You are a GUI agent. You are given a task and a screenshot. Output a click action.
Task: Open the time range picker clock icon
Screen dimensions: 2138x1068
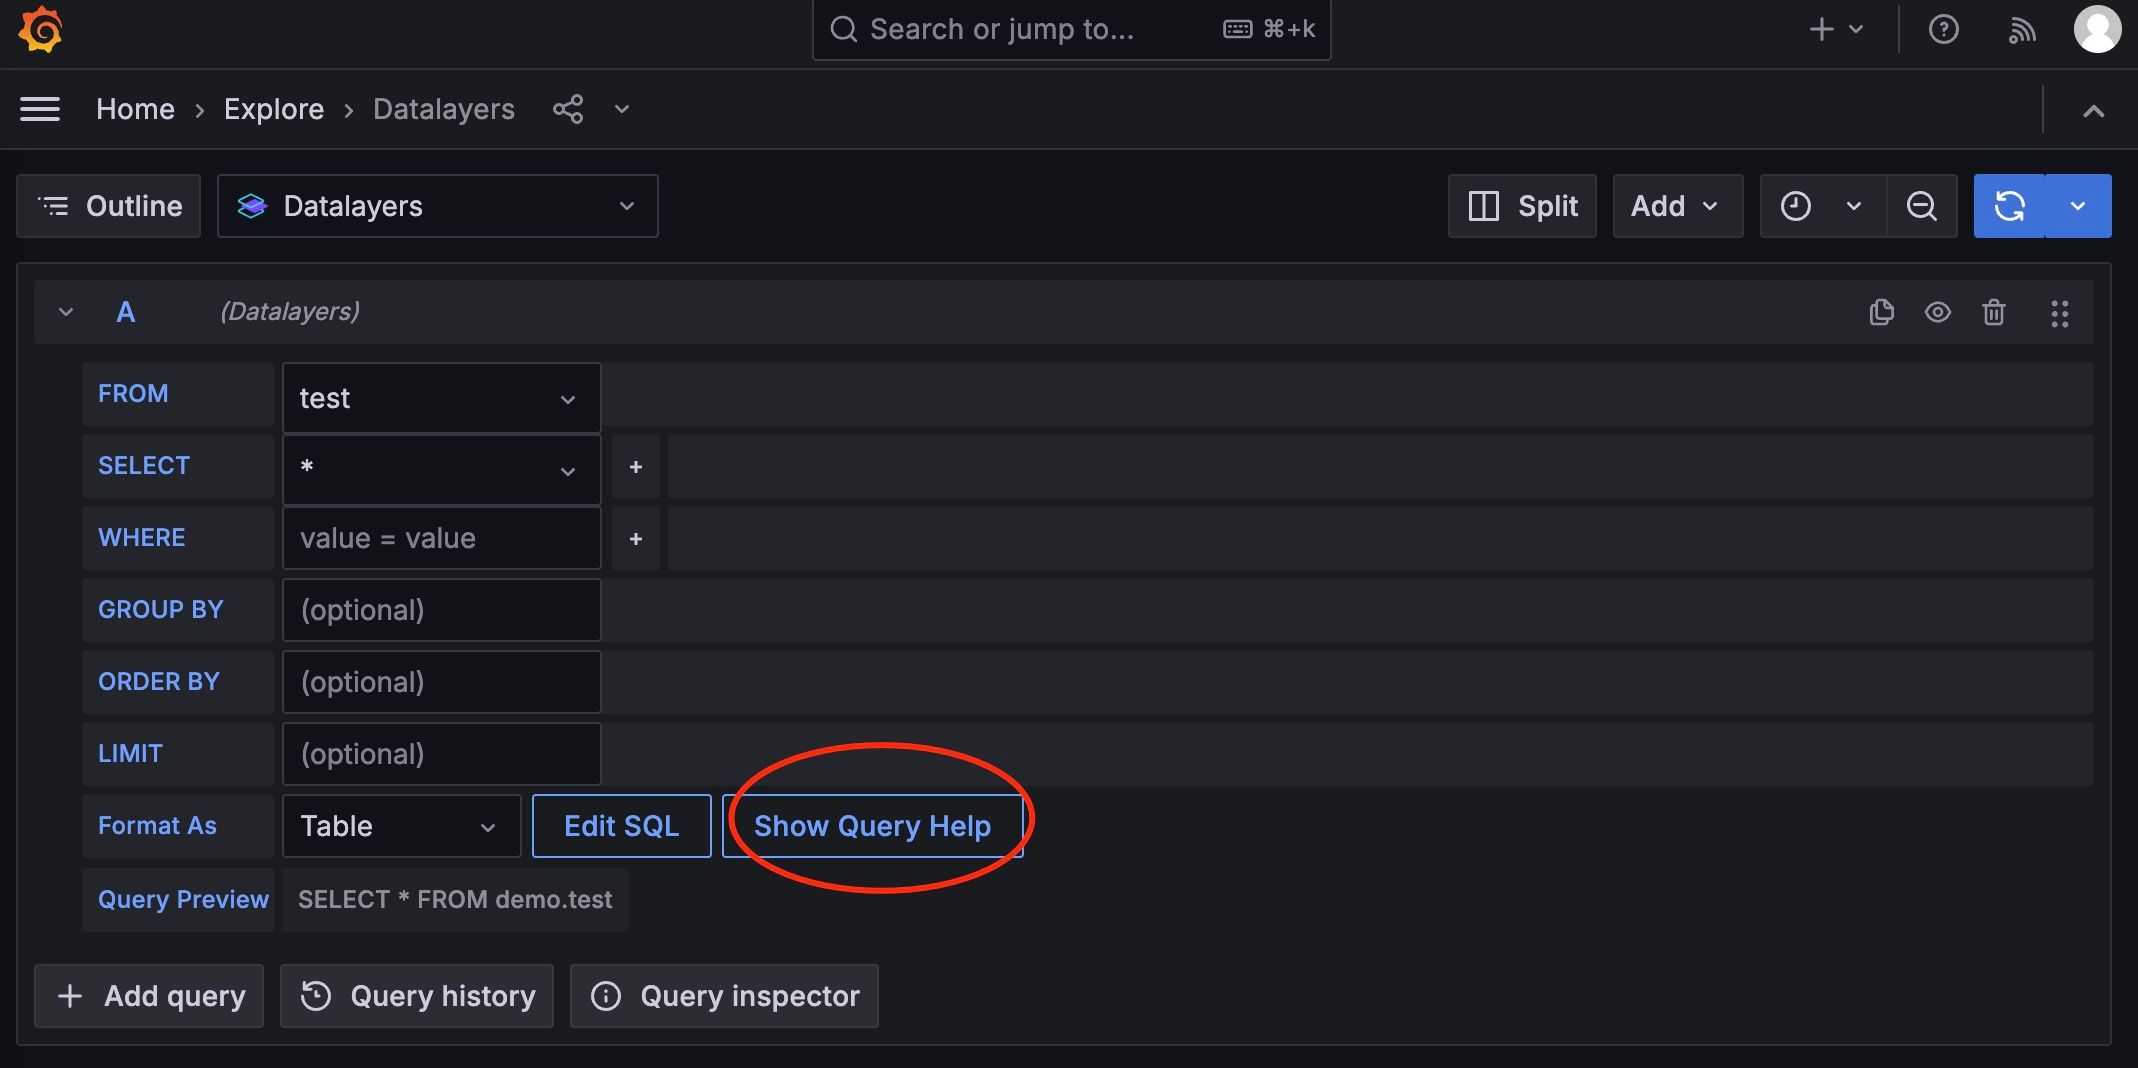point(1797,206)
